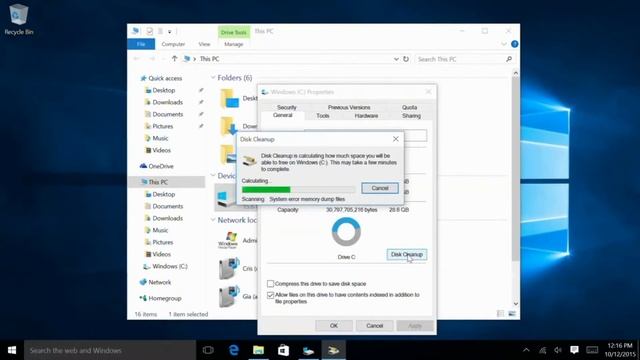Open the Recycle Bin desktop icon
This screenshot has height=360, width=640.
tap(18, 19)
